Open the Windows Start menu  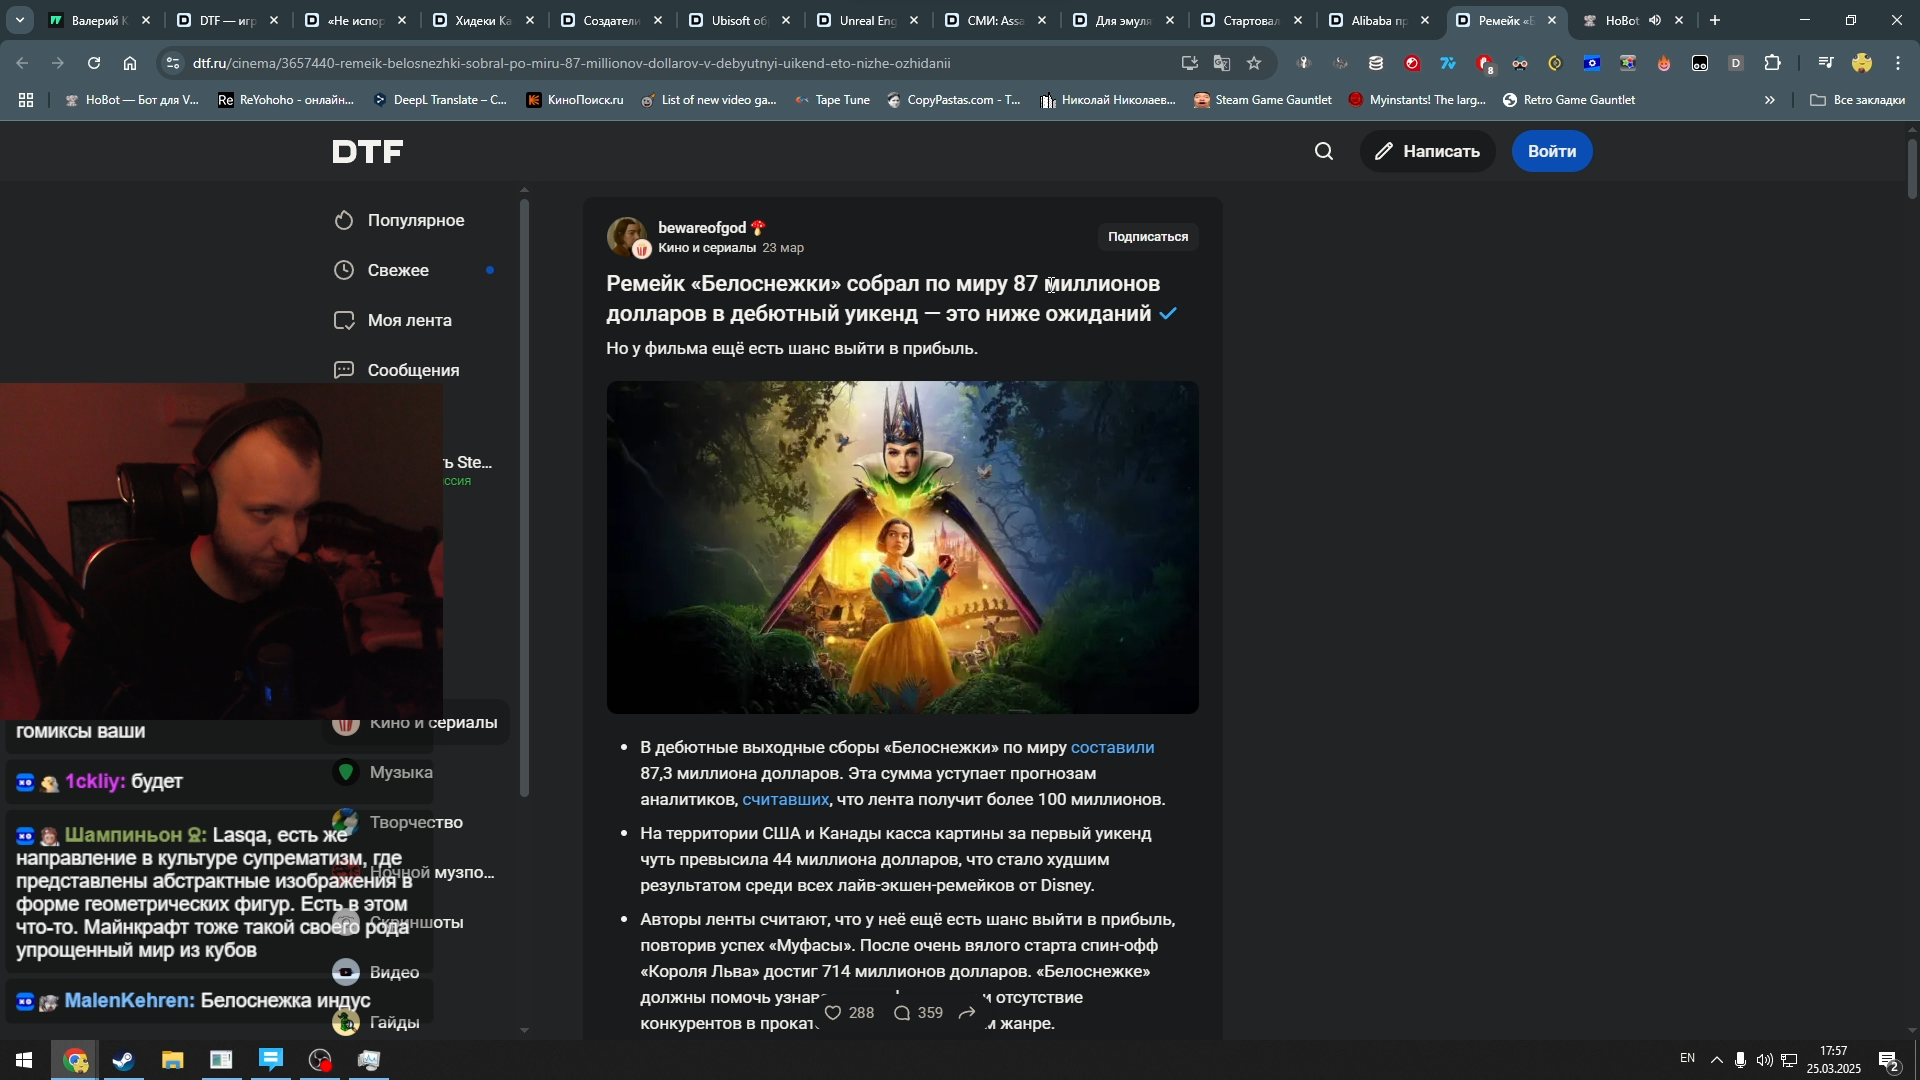24,1060
